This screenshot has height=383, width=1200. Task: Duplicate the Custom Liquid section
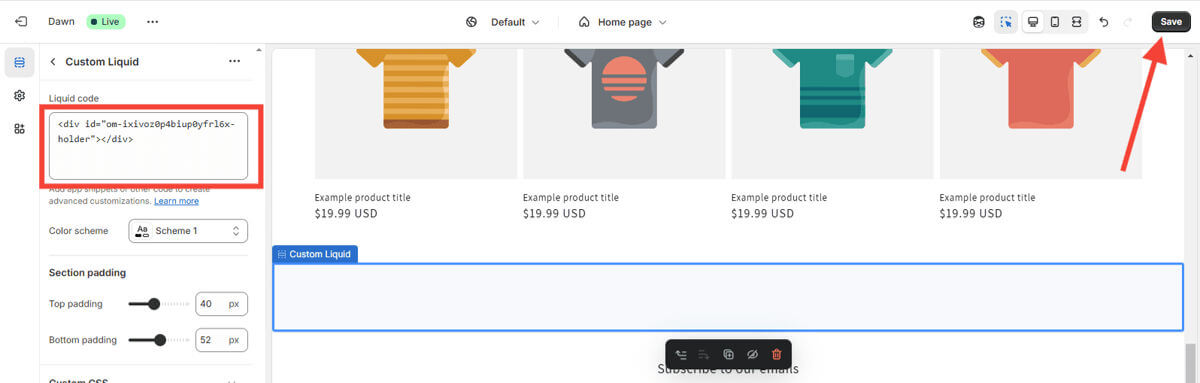tap(728, 354)
